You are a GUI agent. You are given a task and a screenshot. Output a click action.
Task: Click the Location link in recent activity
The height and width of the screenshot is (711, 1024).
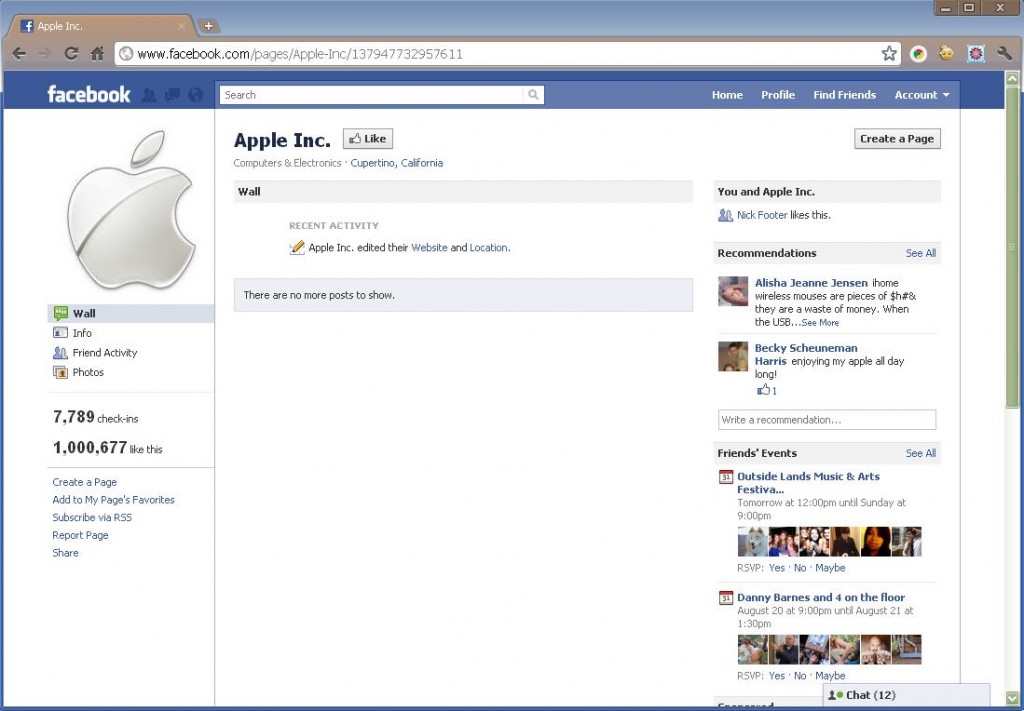tap(488, 247)
